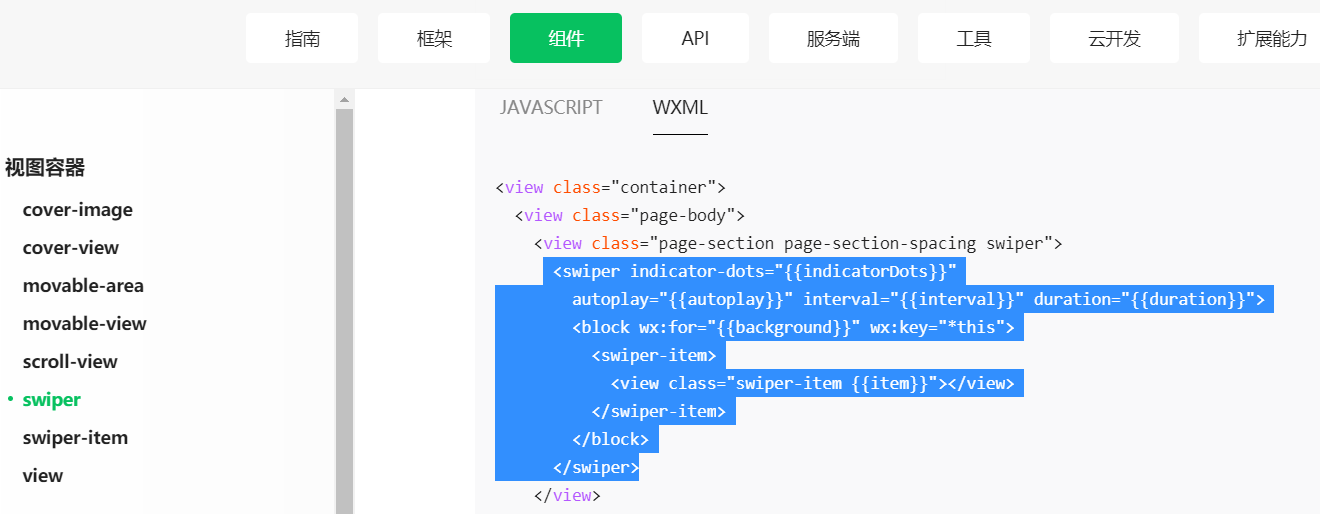This screenshot has width=1320, height=514.
Task: Open the 工具 navigation tab
Action: pyautogui.click(x=974, y=38)
